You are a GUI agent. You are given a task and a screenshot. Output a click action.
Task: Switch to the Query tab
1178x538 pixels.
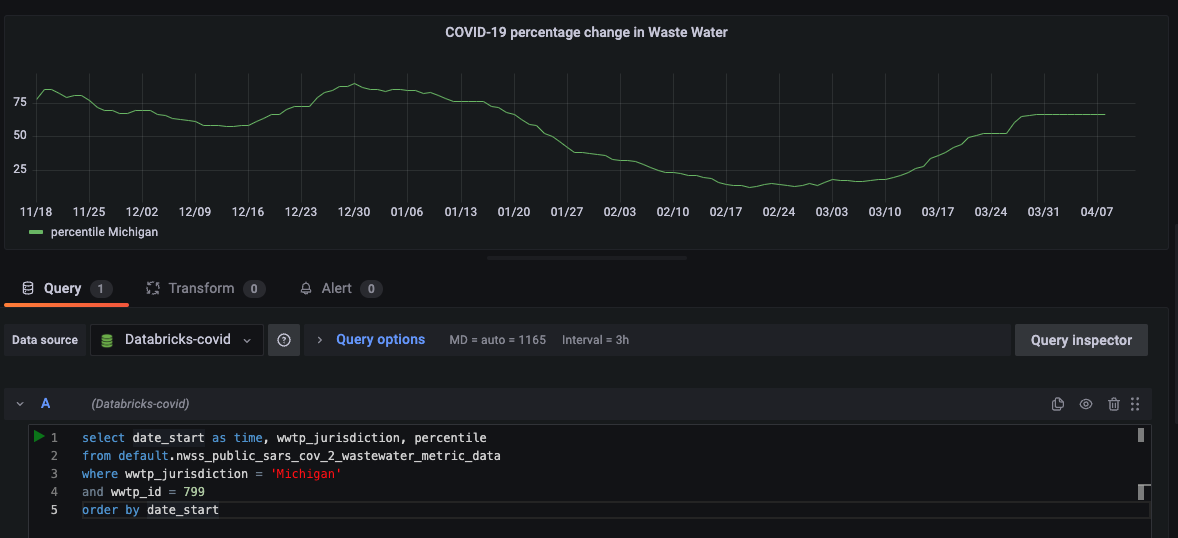coord(62,288)
